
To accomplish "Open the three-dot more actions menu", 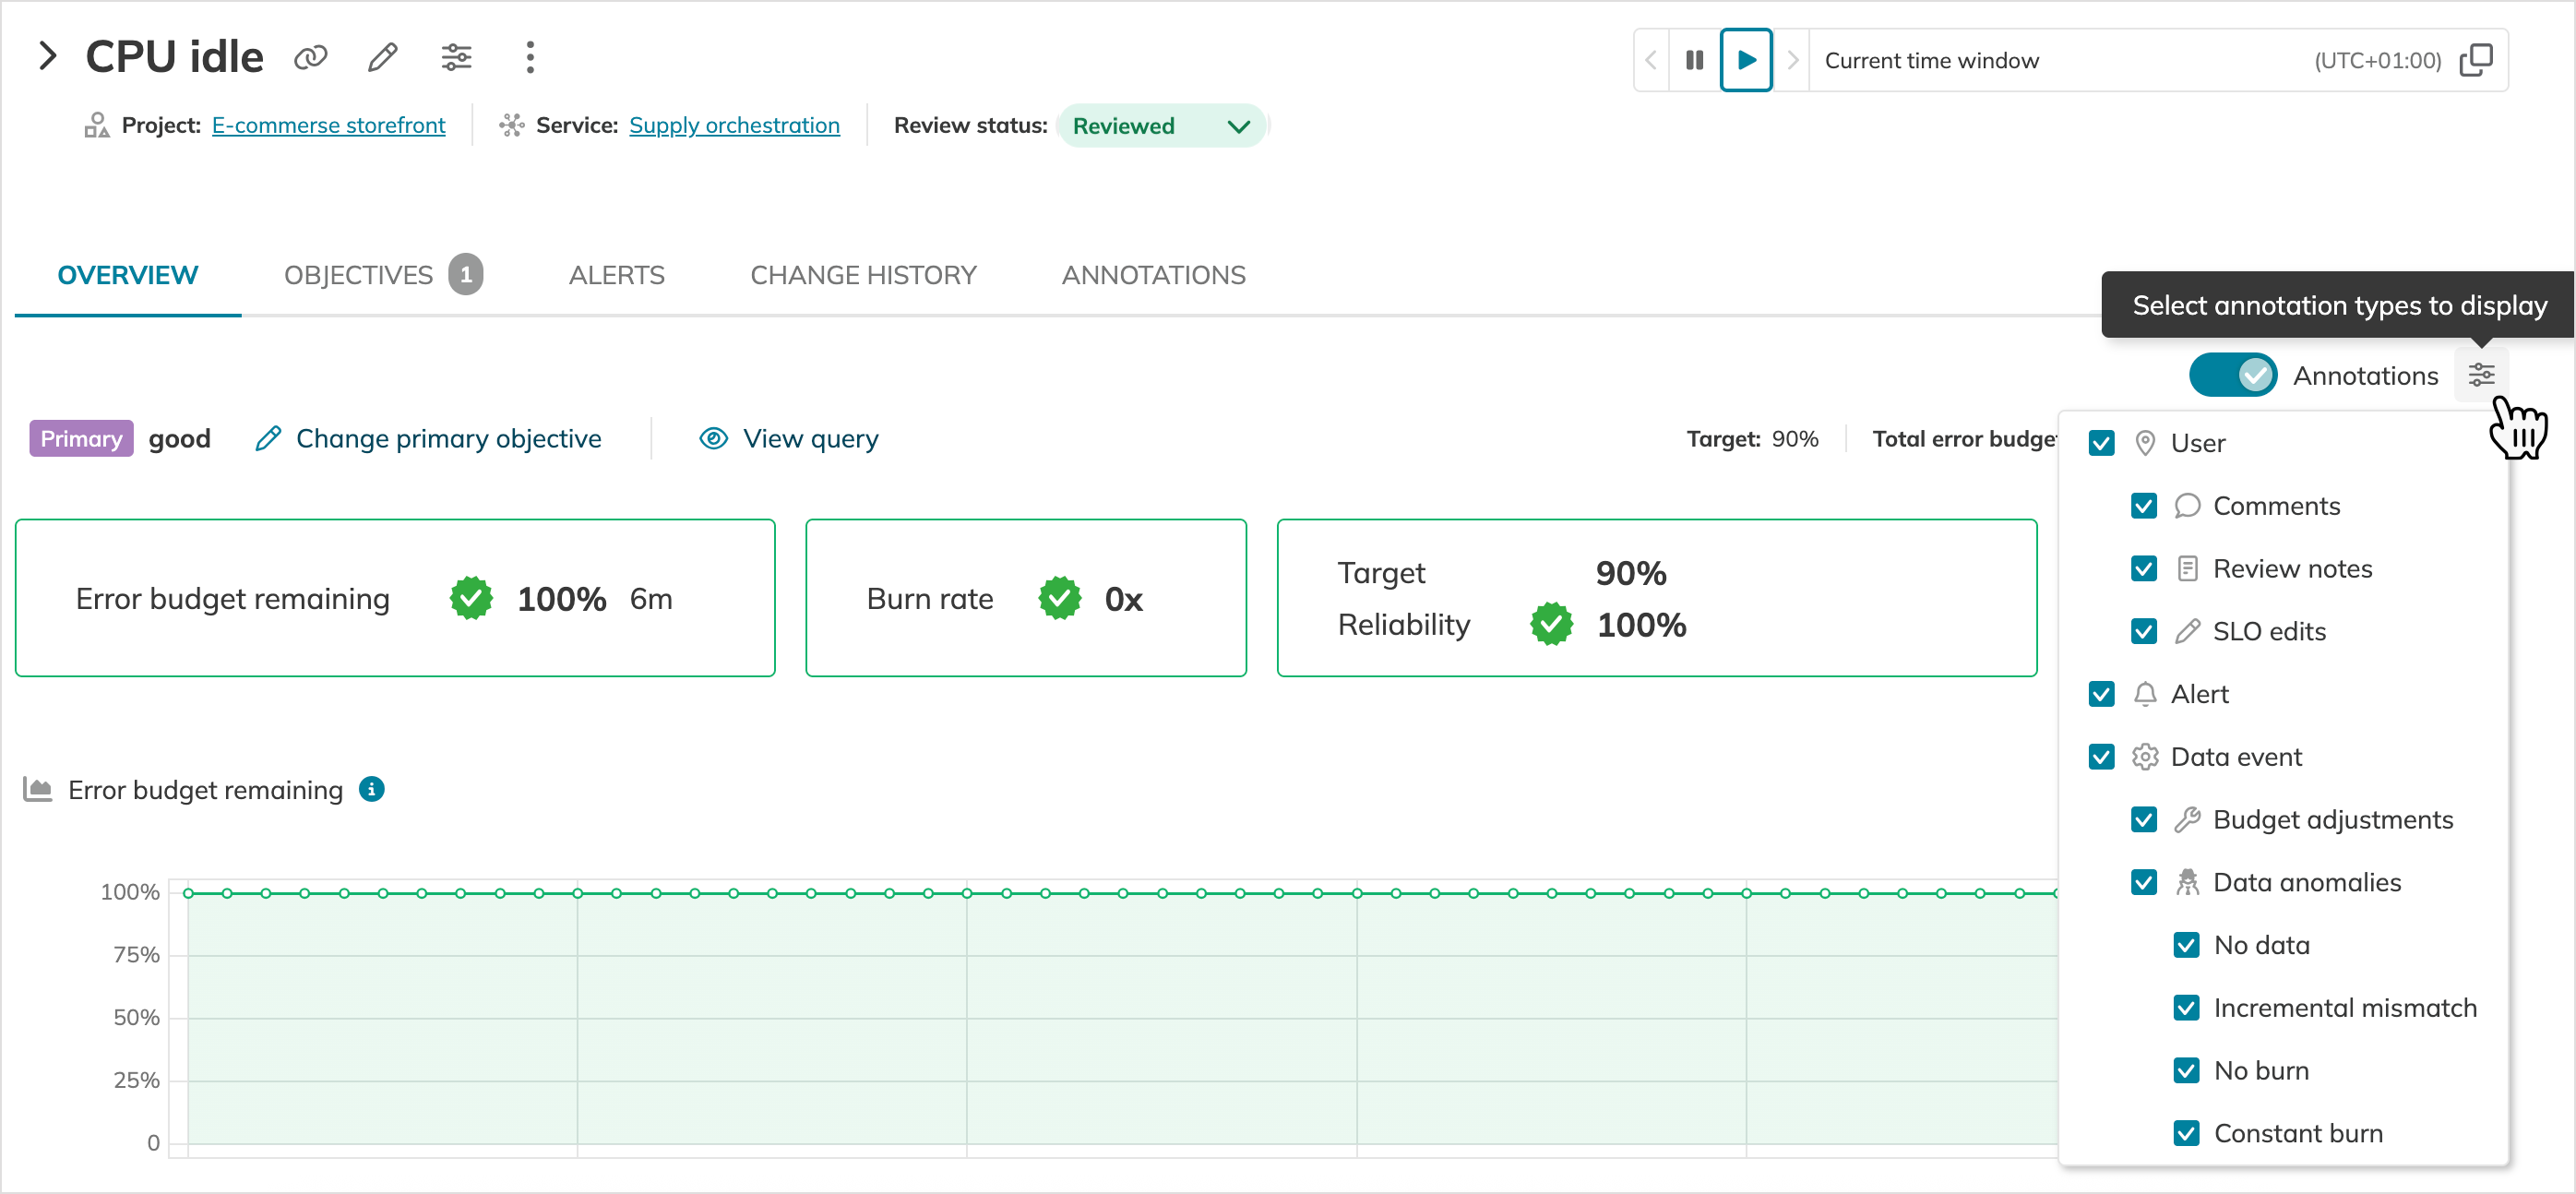I will [x=530, y=58].
